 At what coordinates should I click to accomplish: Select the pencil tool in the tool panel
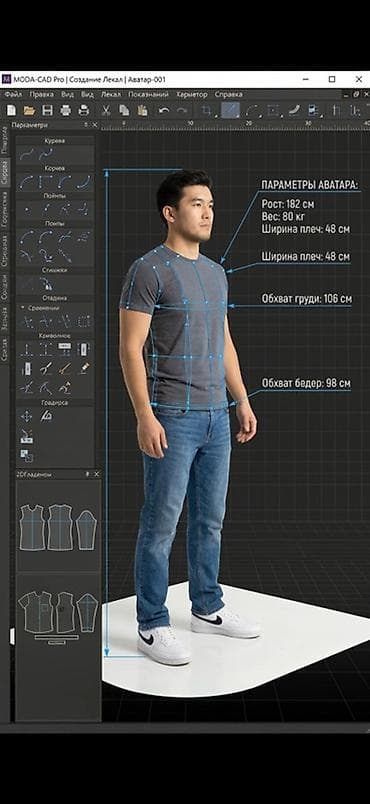pos(84,368)
